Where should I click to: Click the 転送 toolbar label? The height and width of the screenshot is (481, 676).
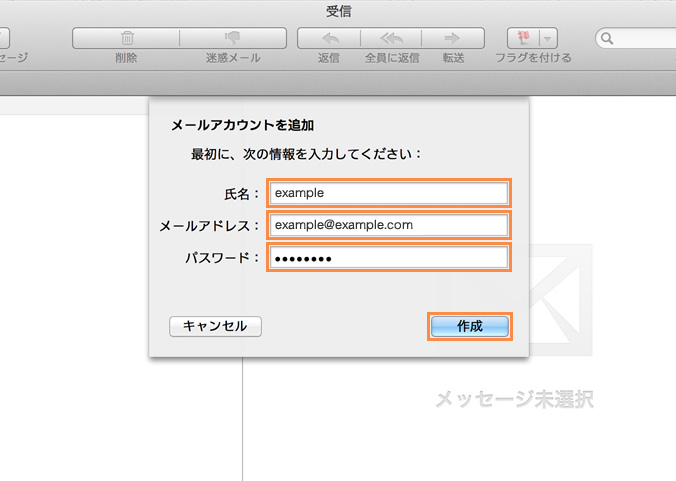[x=453, y=58]
